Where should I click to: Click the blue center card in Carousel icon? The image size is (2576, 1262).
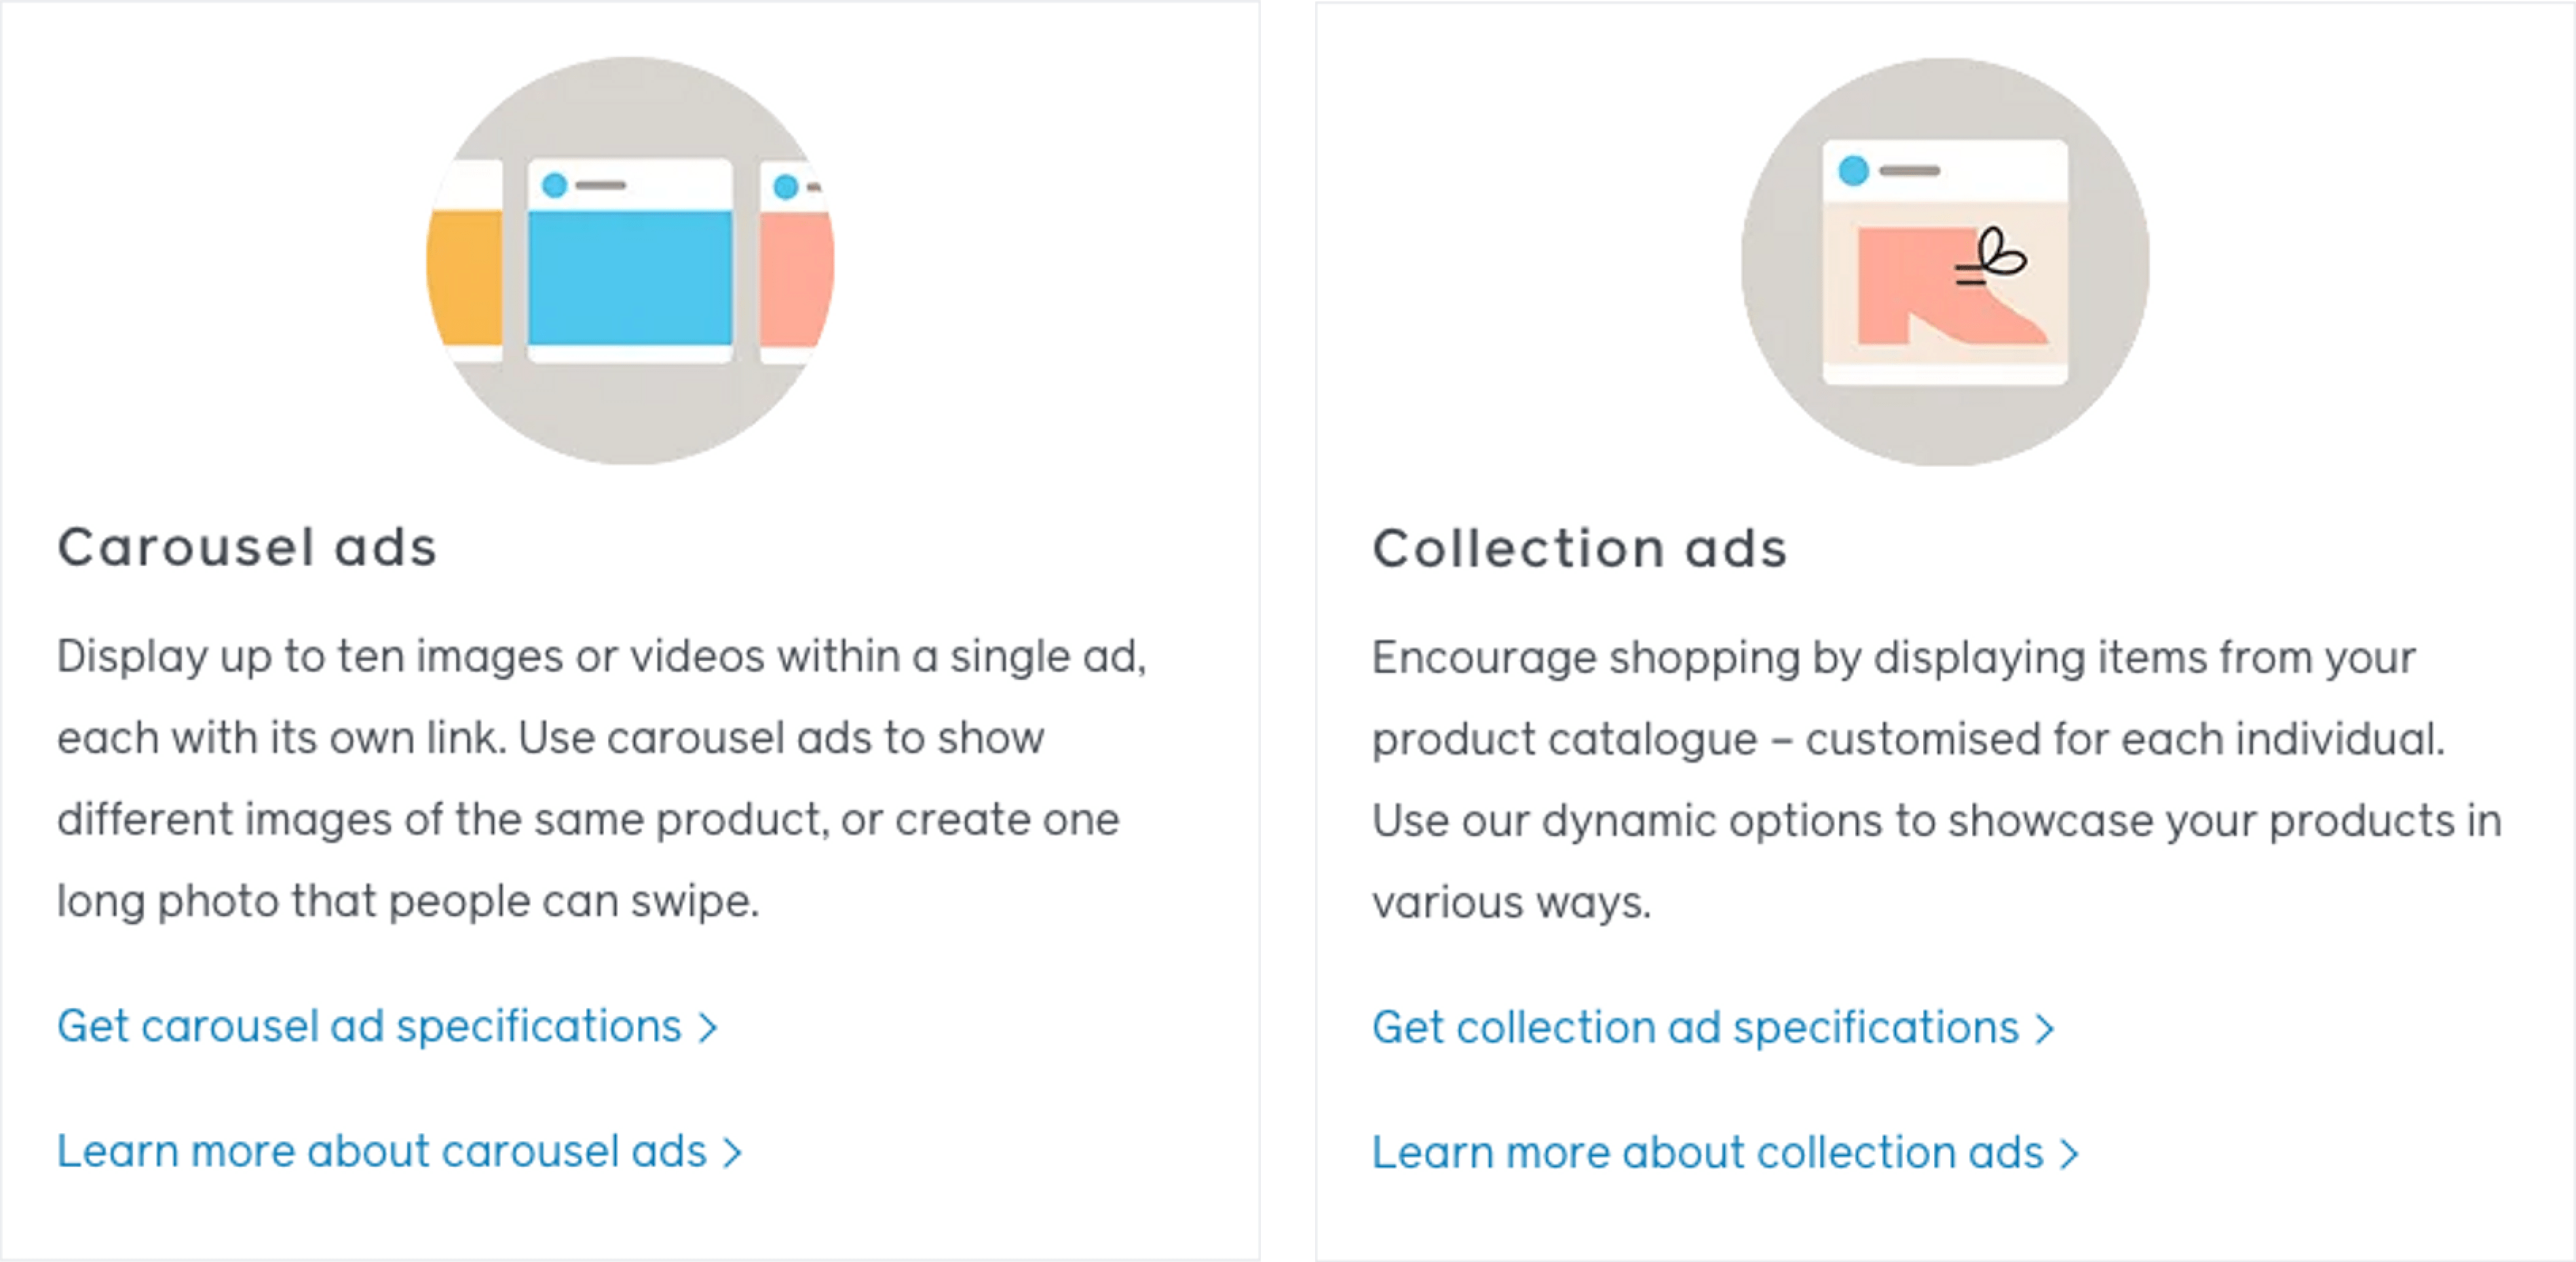point(630,277)
